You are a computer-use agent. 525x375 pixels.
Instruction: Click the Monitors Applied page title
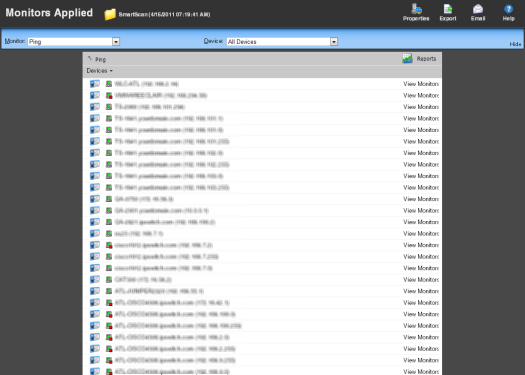[49, 13]
